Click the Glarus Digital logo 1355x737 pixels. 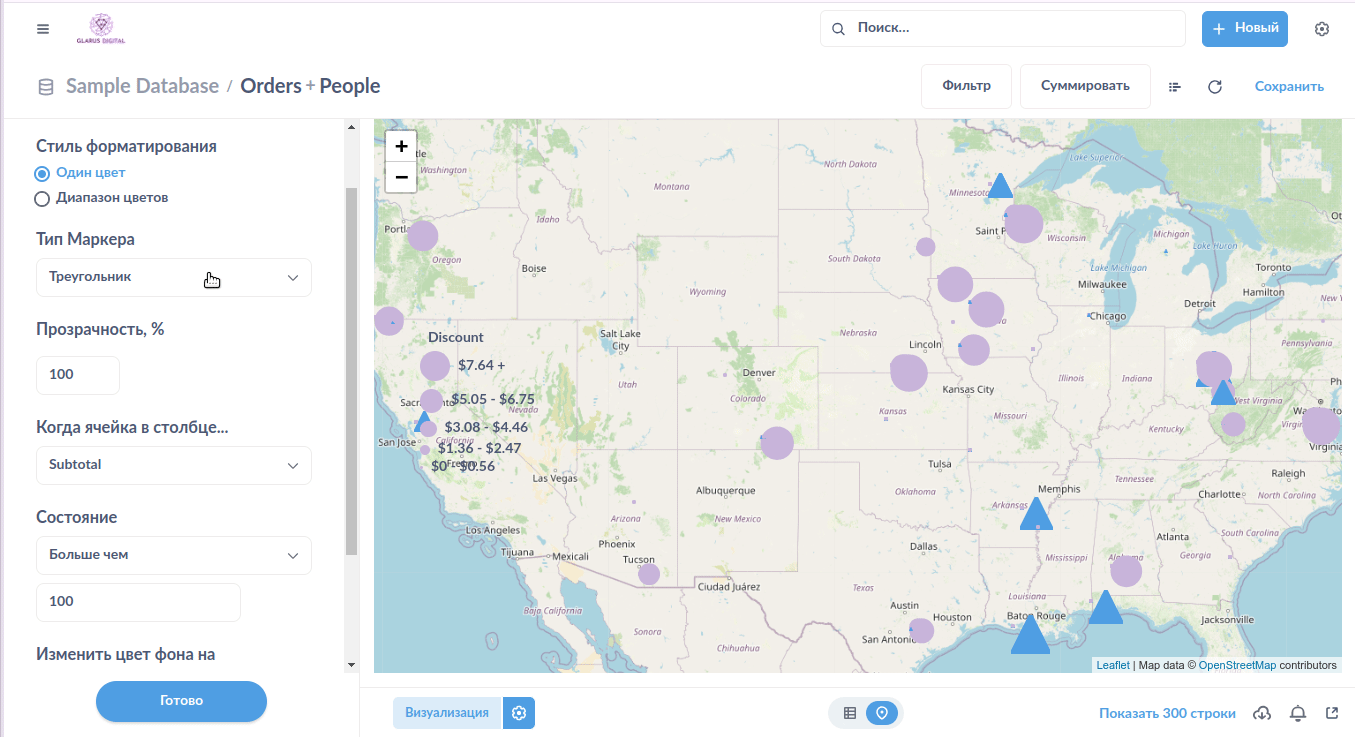pyautogui.click(x=100, y=29)
